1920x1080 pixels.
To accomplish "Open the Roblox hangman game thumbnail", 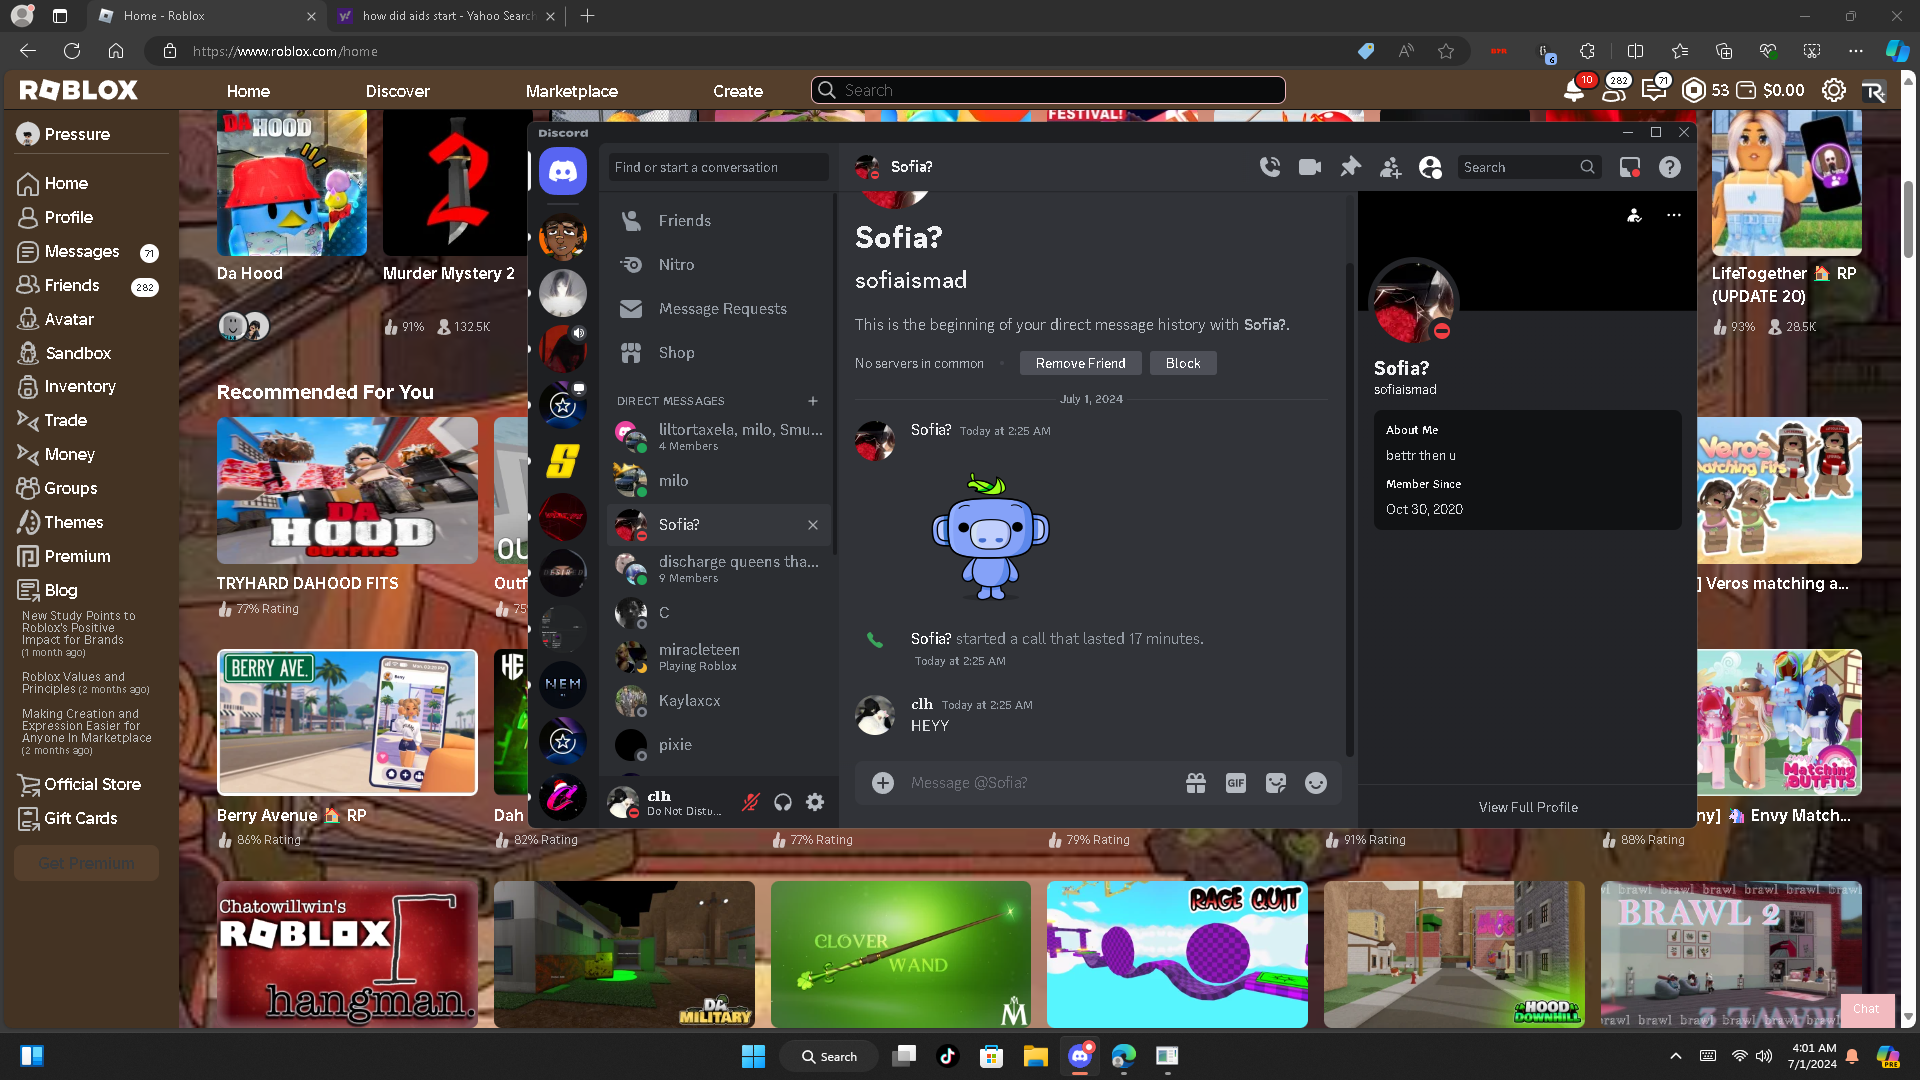I will click(347, 955).
